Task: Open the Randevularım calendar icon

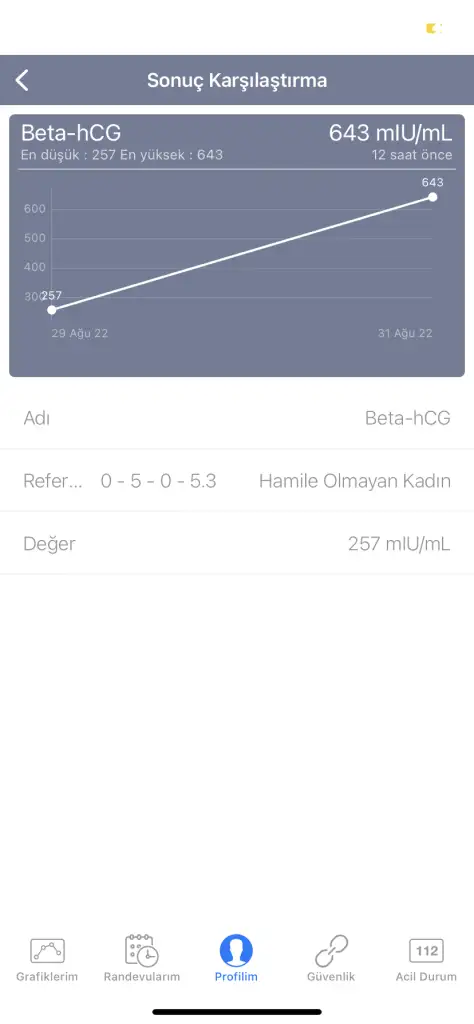Action: pyautogui.click(x=142, y=950)
